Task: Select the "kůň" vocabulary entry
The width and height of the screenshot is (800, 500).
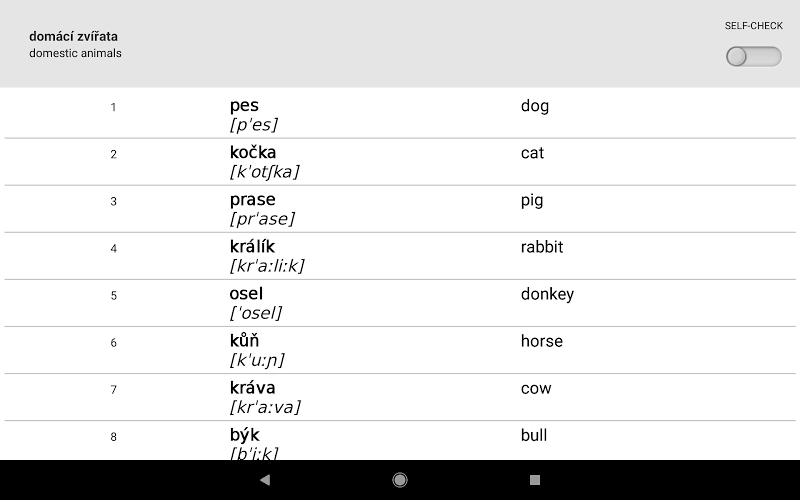Action: point(244,341)
